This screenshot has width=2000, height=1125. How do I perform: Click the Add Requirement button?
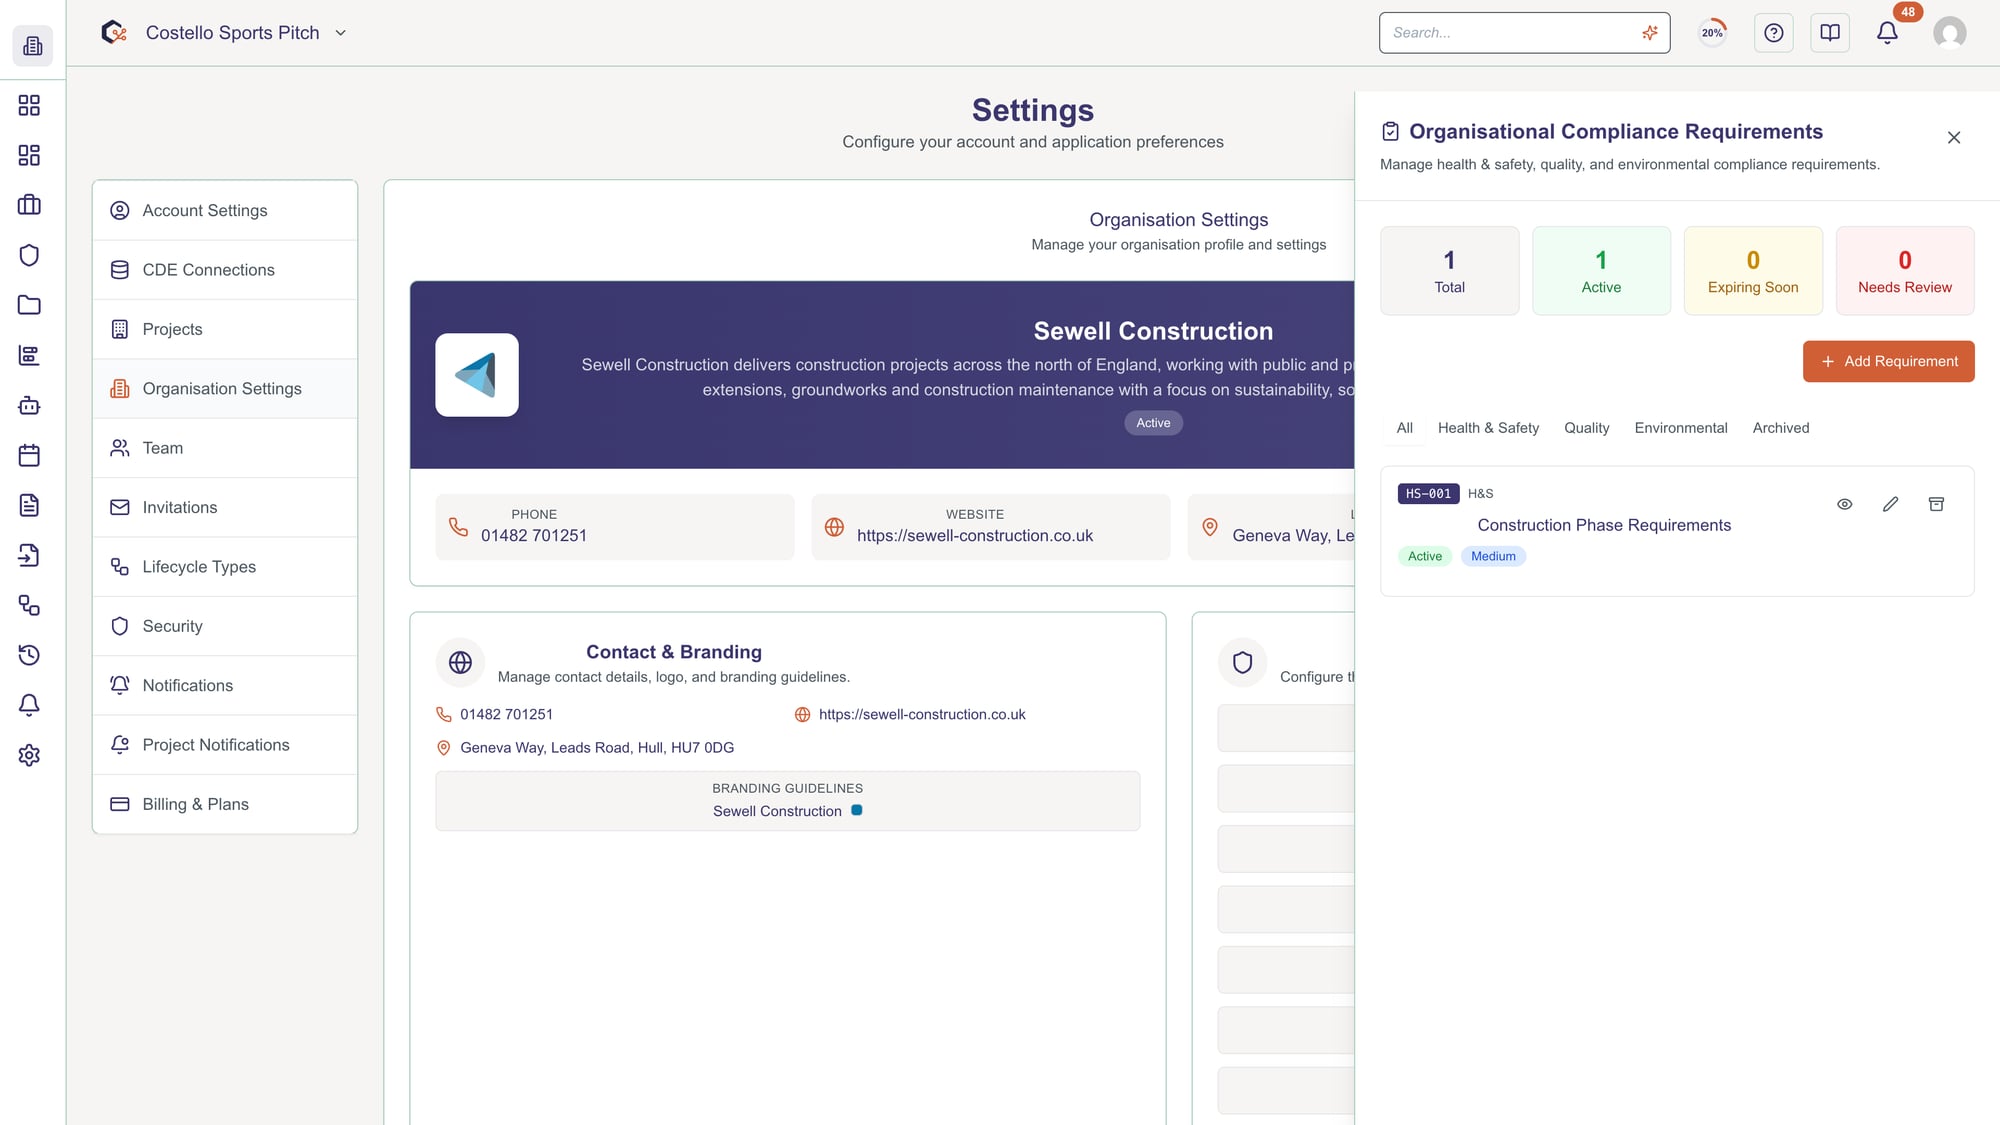[x=1888, y=361]
